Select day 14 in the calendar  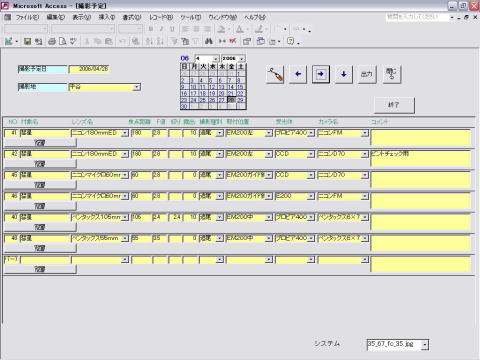tap(231, 87)
